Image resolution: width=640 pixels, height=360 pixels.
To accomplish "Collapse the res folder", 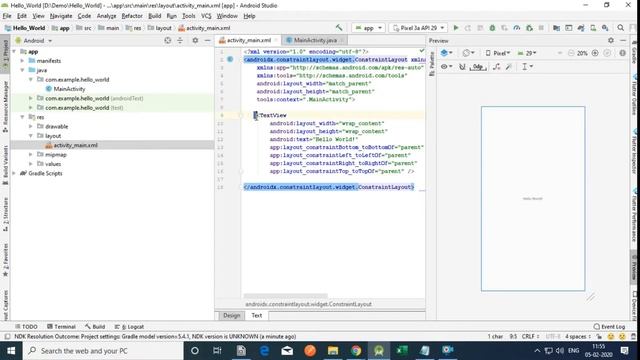I will [22, 117].
